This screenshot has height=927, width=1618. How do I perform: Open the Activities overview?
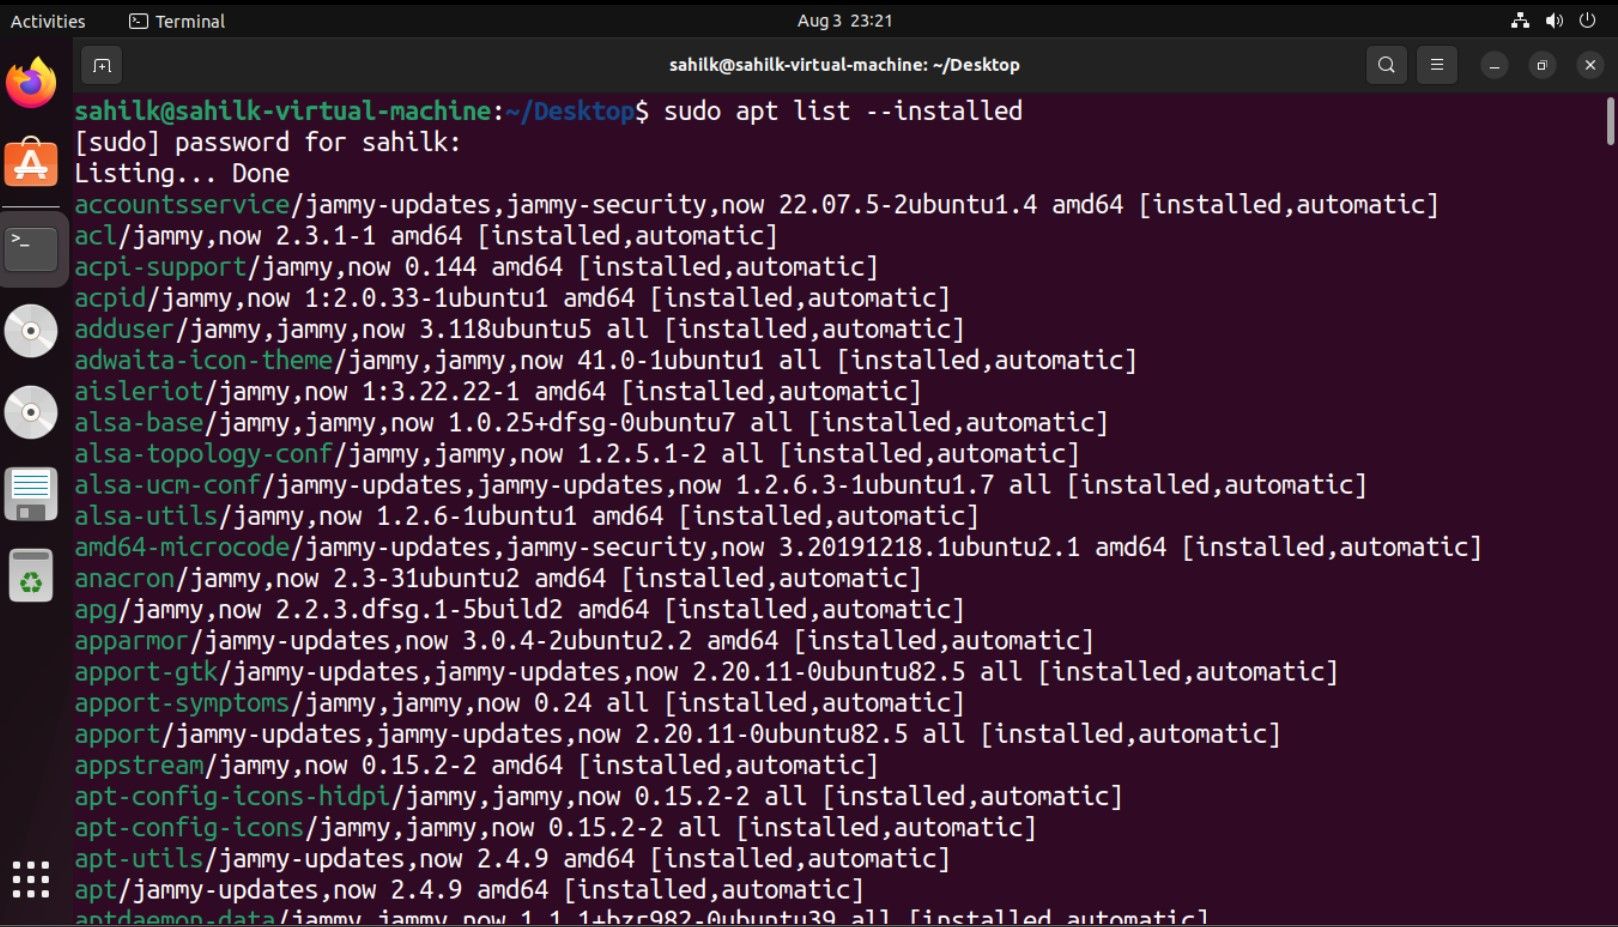(47, 20)
